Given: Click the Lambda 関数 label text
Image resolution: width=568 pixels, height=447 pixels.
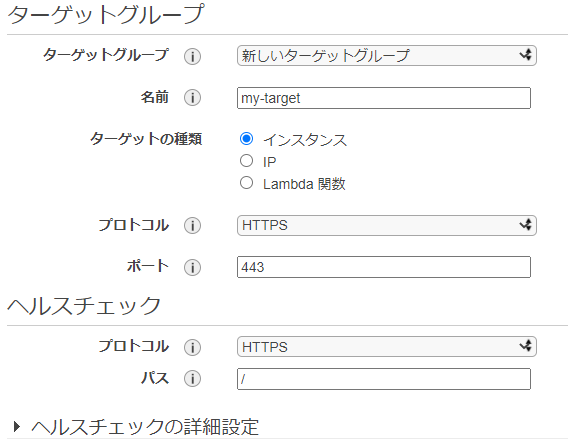Looking at the screenshot, I should click(304, 184).
